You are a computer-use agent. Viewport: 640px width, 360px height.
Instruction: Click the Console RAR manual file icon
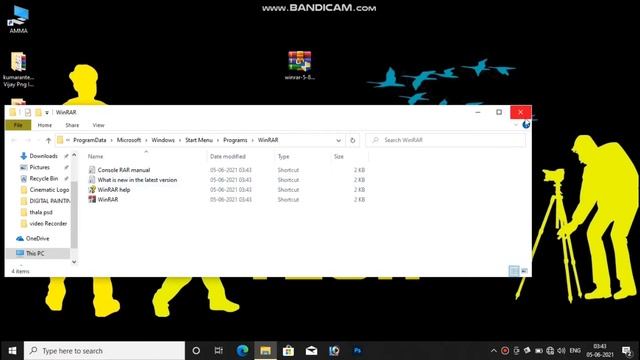[x=92, y=170]
